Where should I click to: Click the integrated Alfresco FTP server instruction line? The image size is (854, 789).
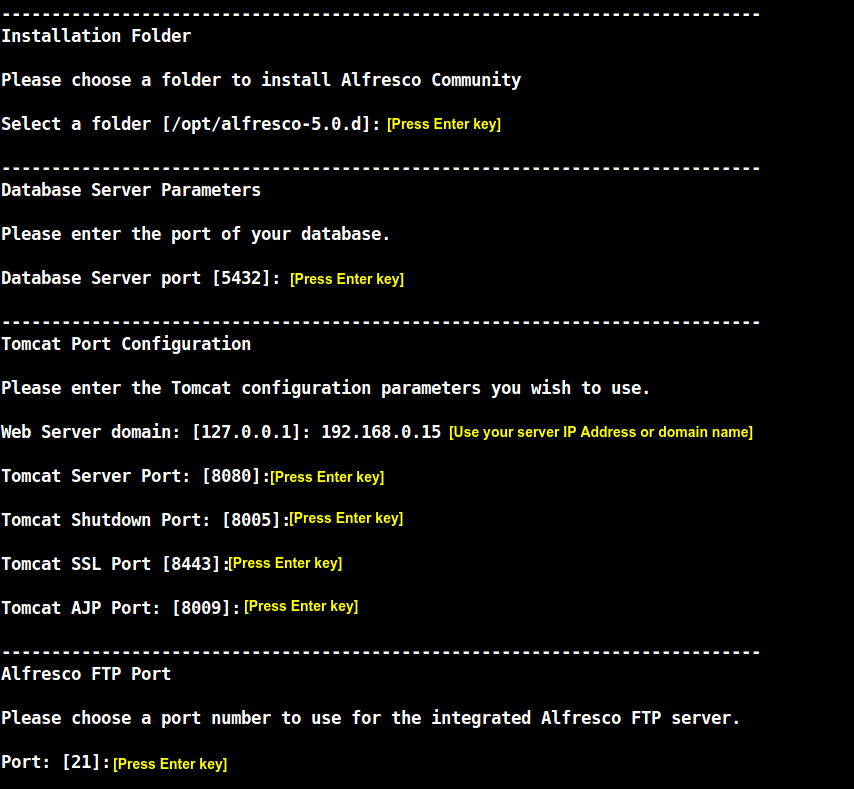pos(371,718)
